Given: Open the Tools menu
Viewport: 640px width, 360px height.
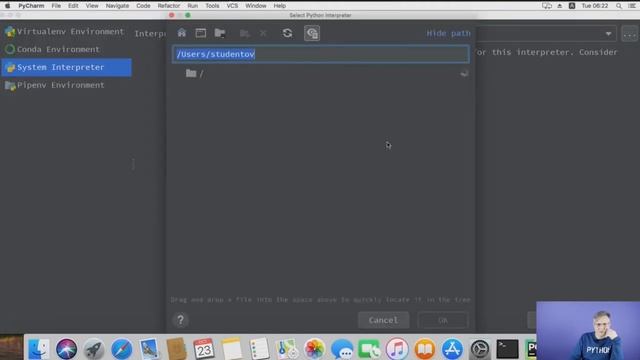Looking at the screenshot, I should pyautogui.click(x=212, y=6).
